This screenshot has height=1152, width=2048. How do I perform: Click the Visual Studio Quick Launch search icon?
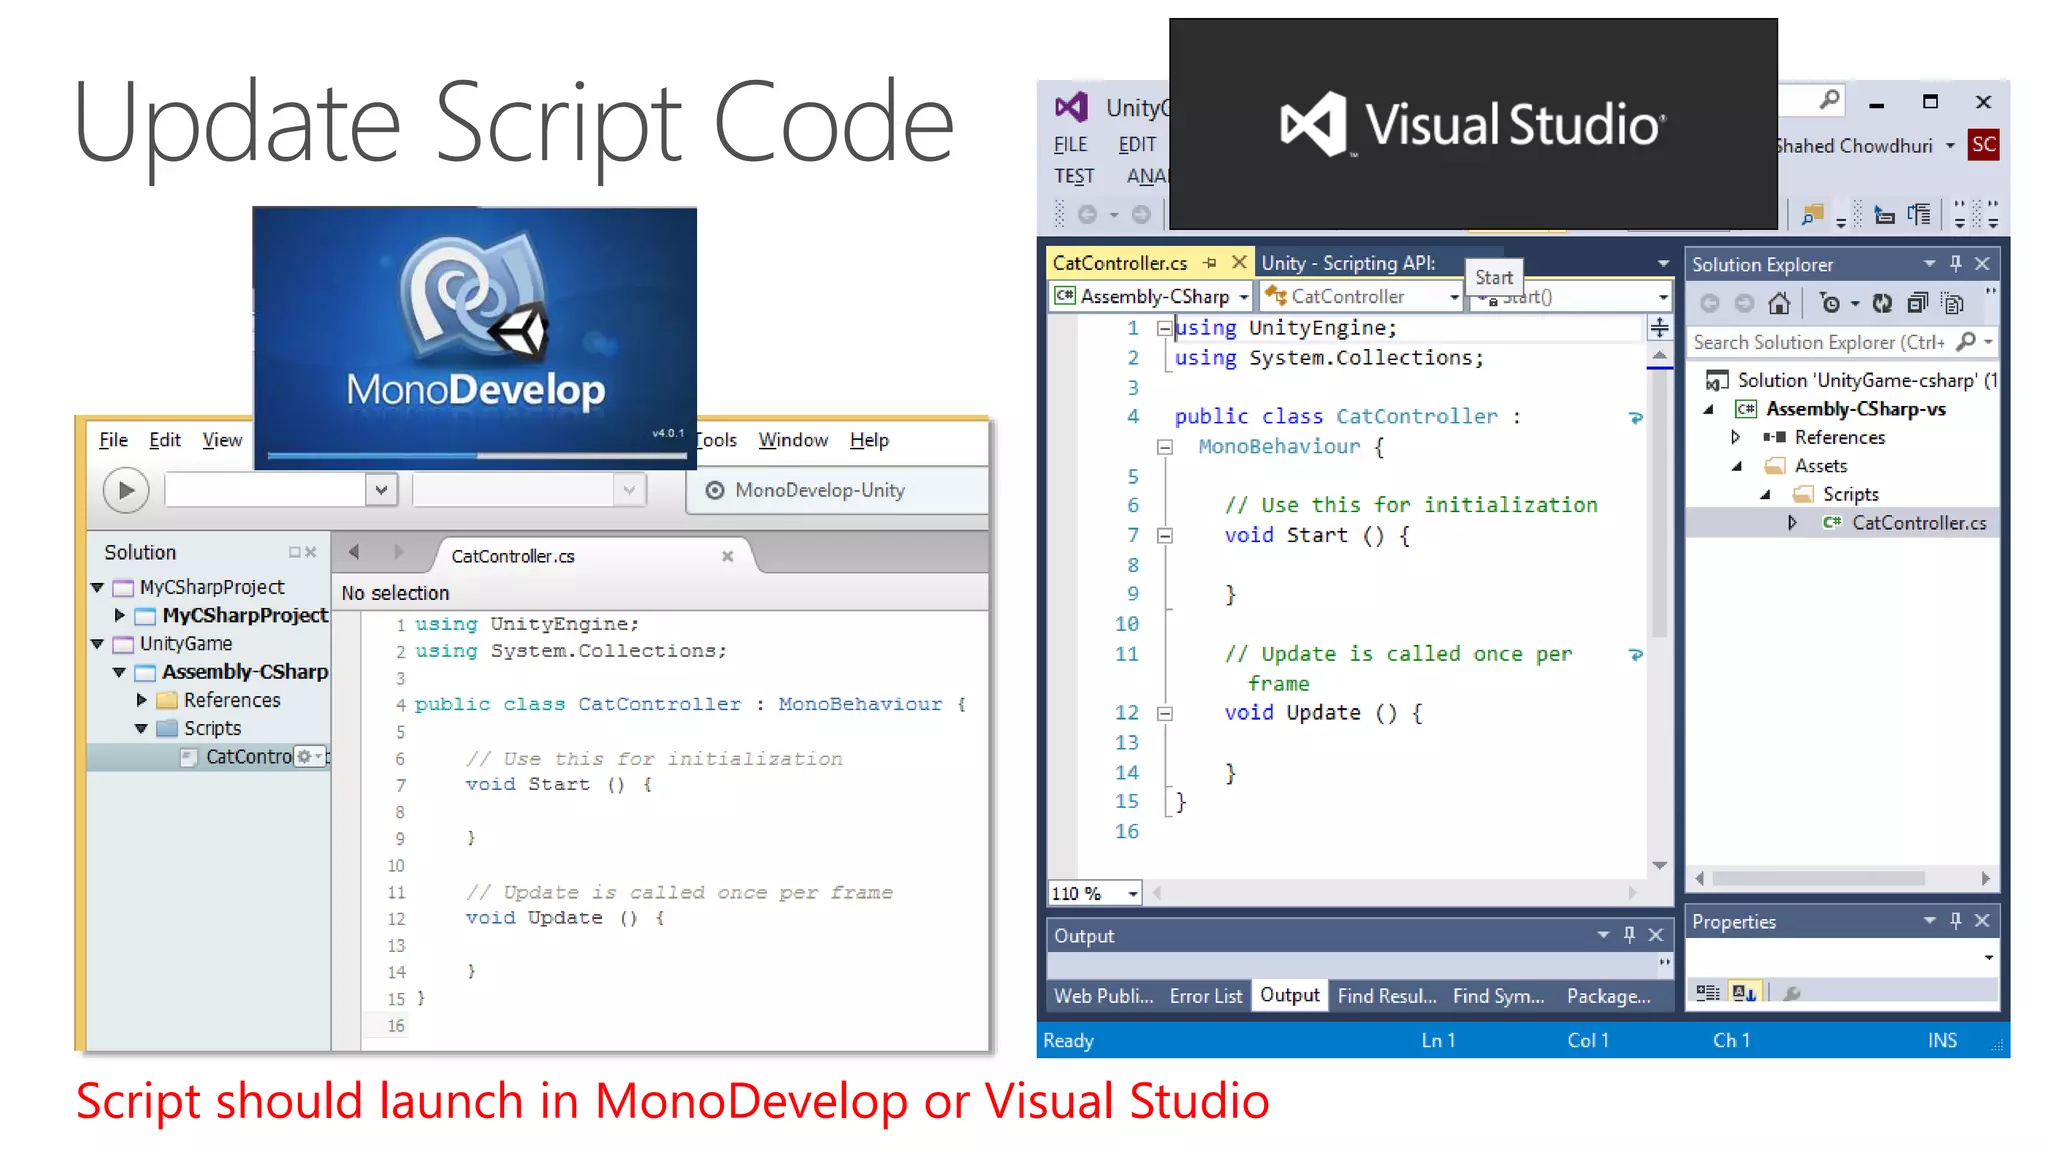point(1829,99)
